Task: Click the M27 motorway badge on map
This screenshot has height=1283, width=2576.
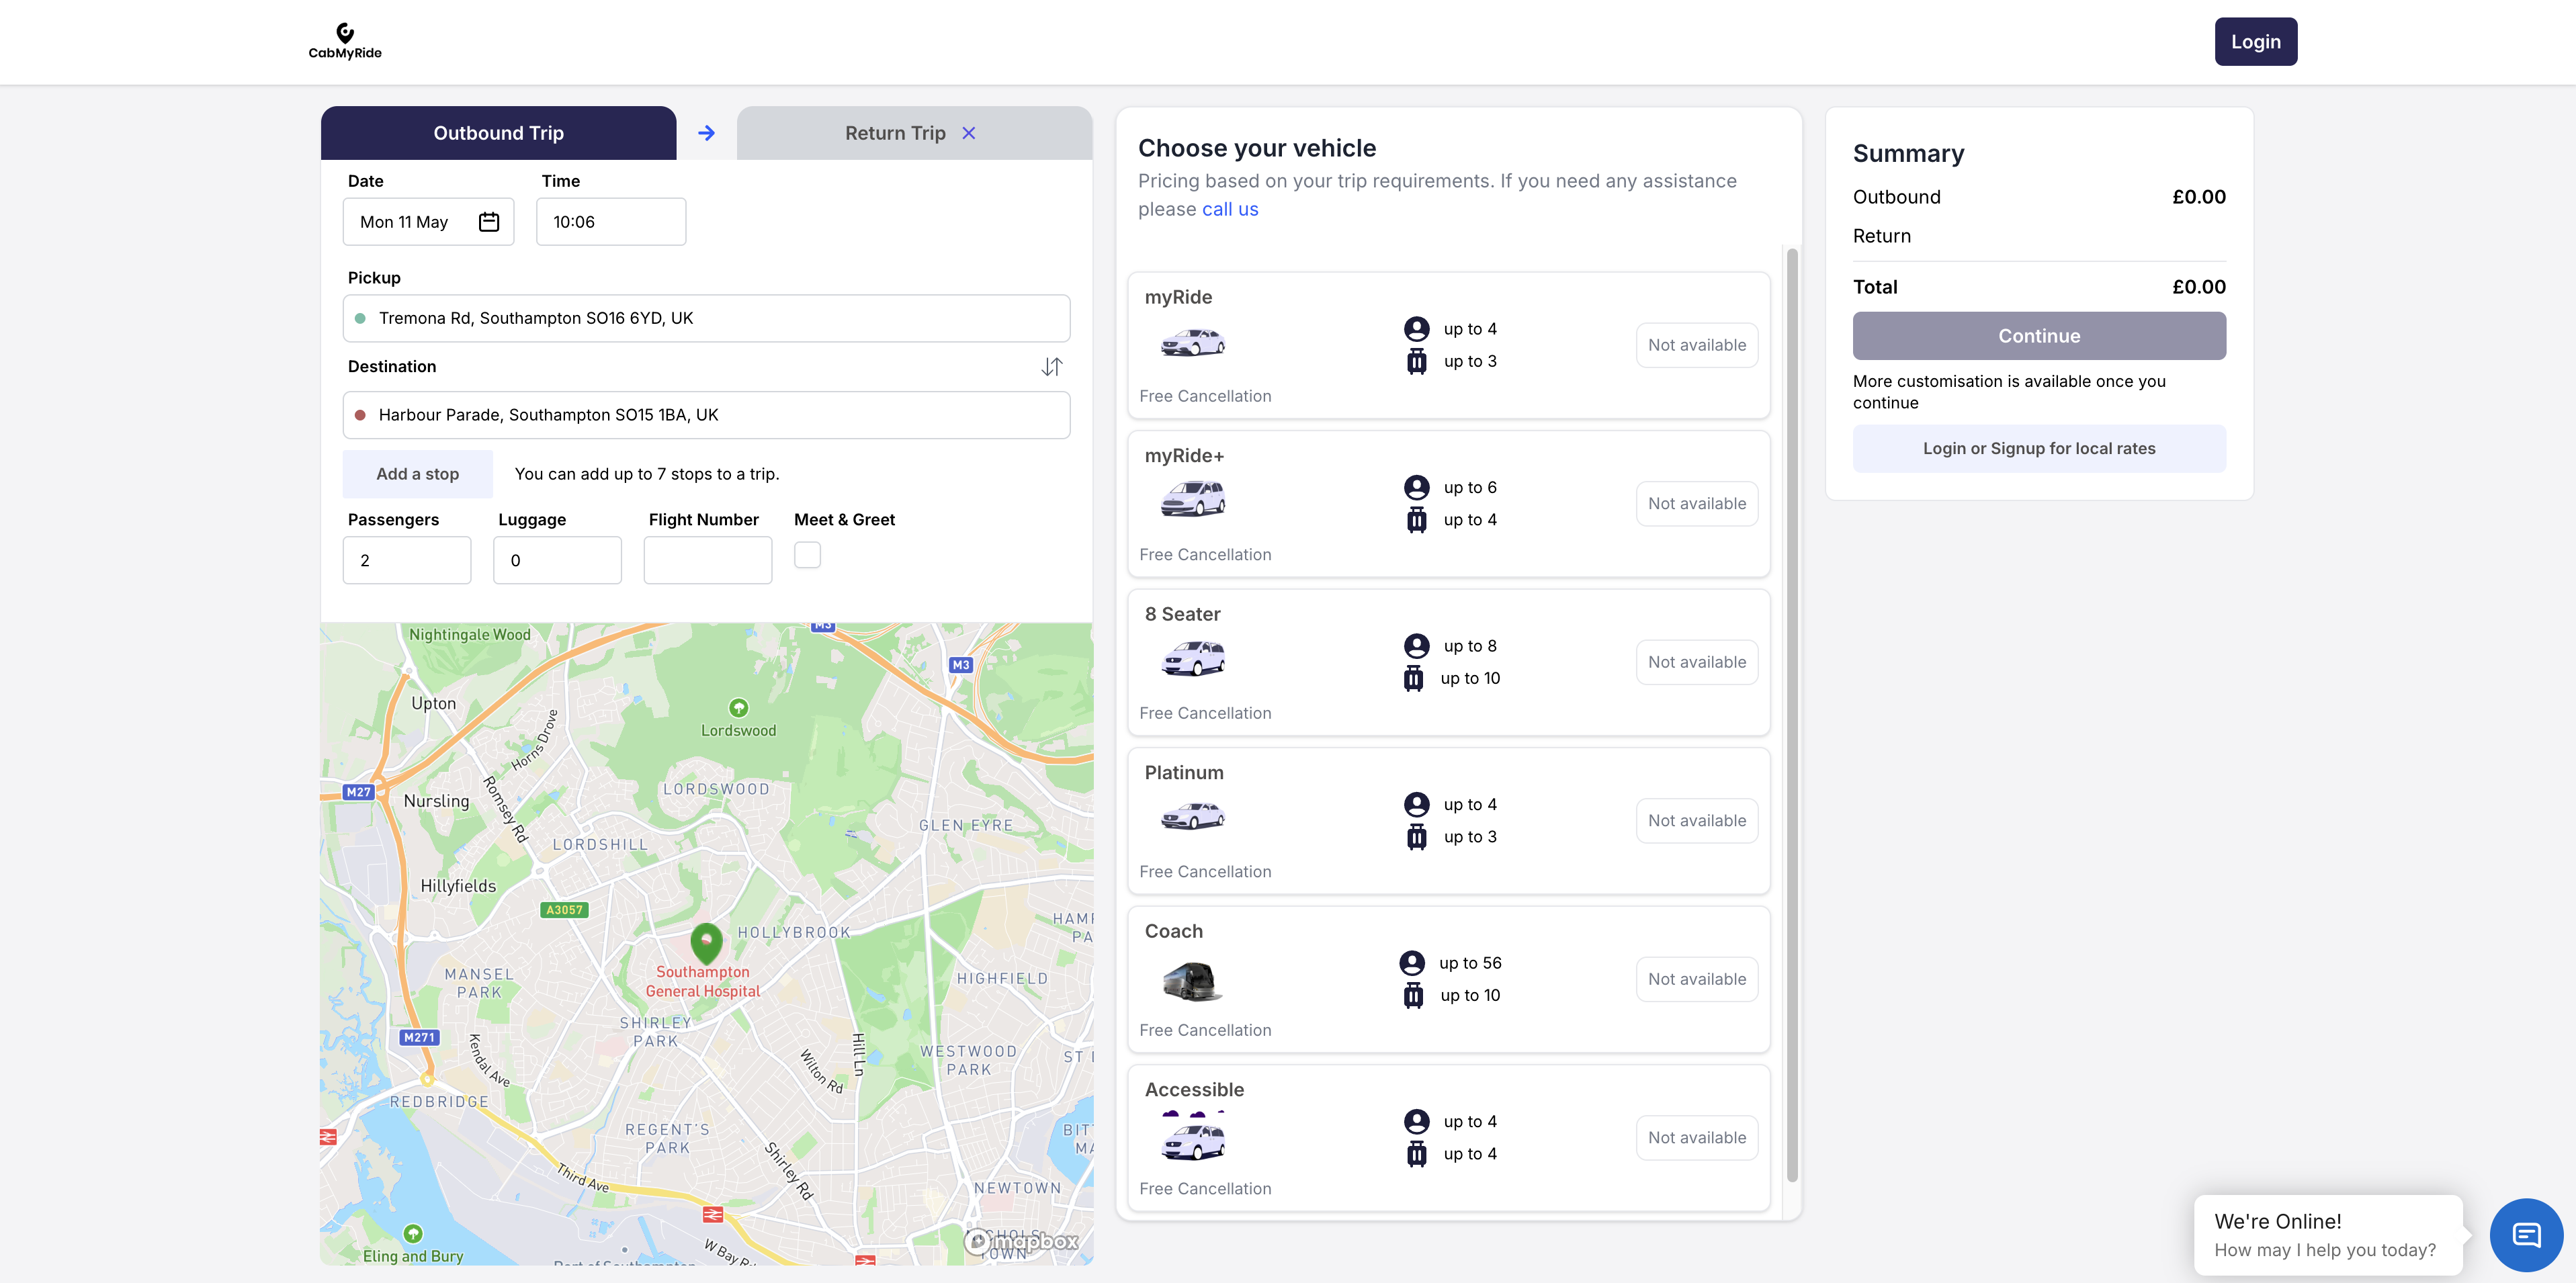Action: pyautogui.click(x=358, y=792)
